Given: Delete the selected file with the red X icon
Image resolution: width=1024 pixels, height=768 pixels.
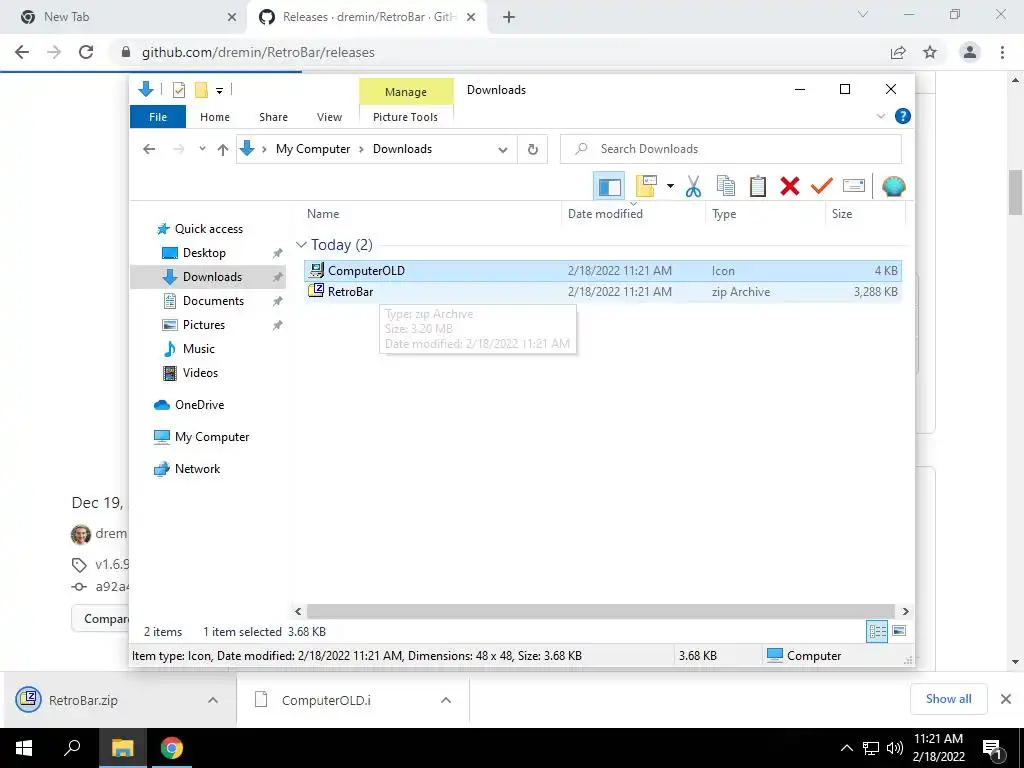Looking at the screenshot, I should pyautogui.click(x=790, y=187).
